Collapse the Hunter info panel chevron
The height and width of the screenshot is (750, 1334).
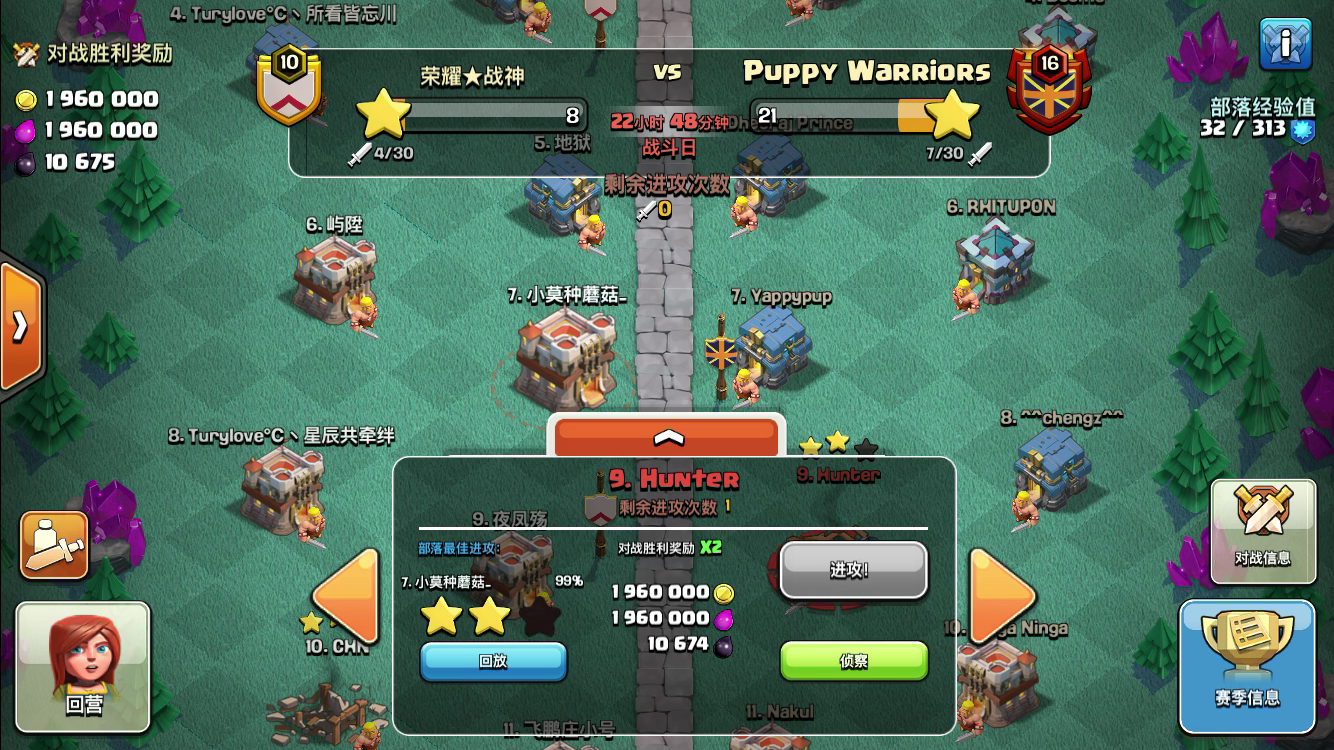(667, 437)
